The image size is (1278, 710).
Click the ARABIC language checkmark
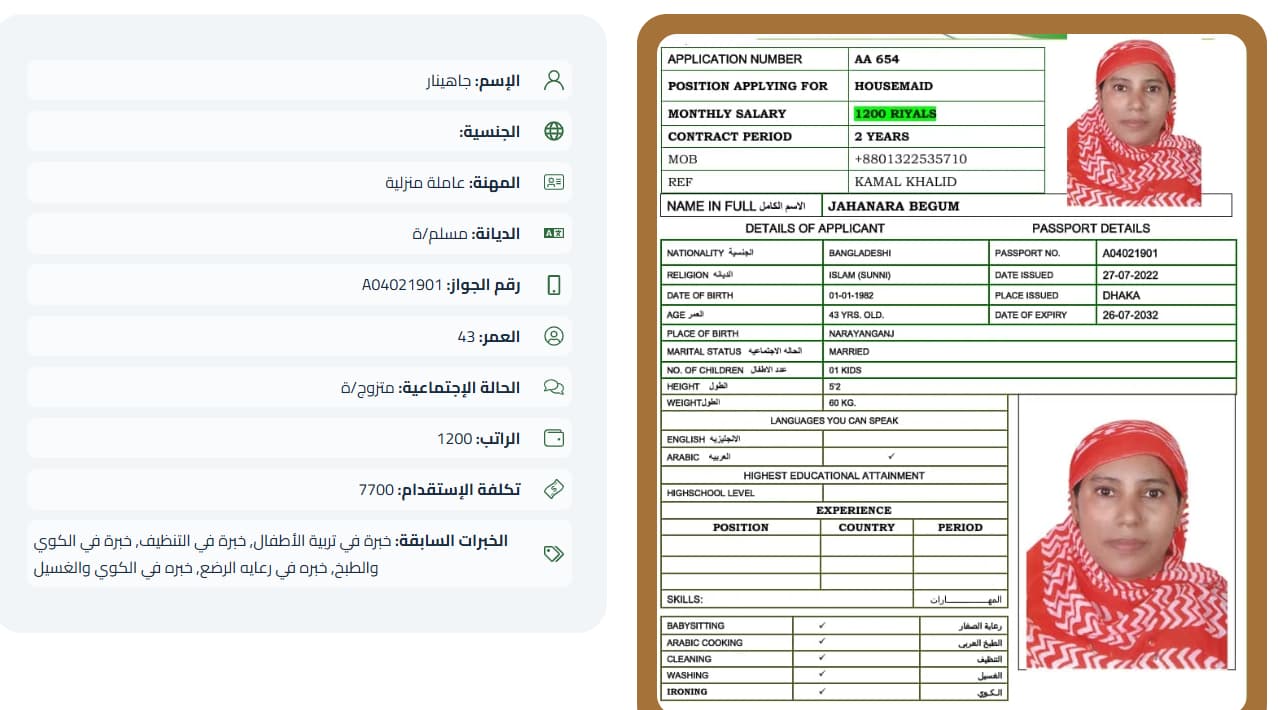891,456
